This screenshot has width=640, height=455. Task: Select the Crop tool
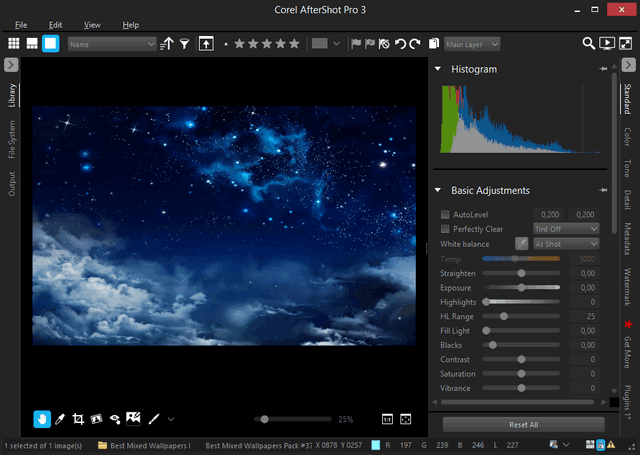coord(78,419)
